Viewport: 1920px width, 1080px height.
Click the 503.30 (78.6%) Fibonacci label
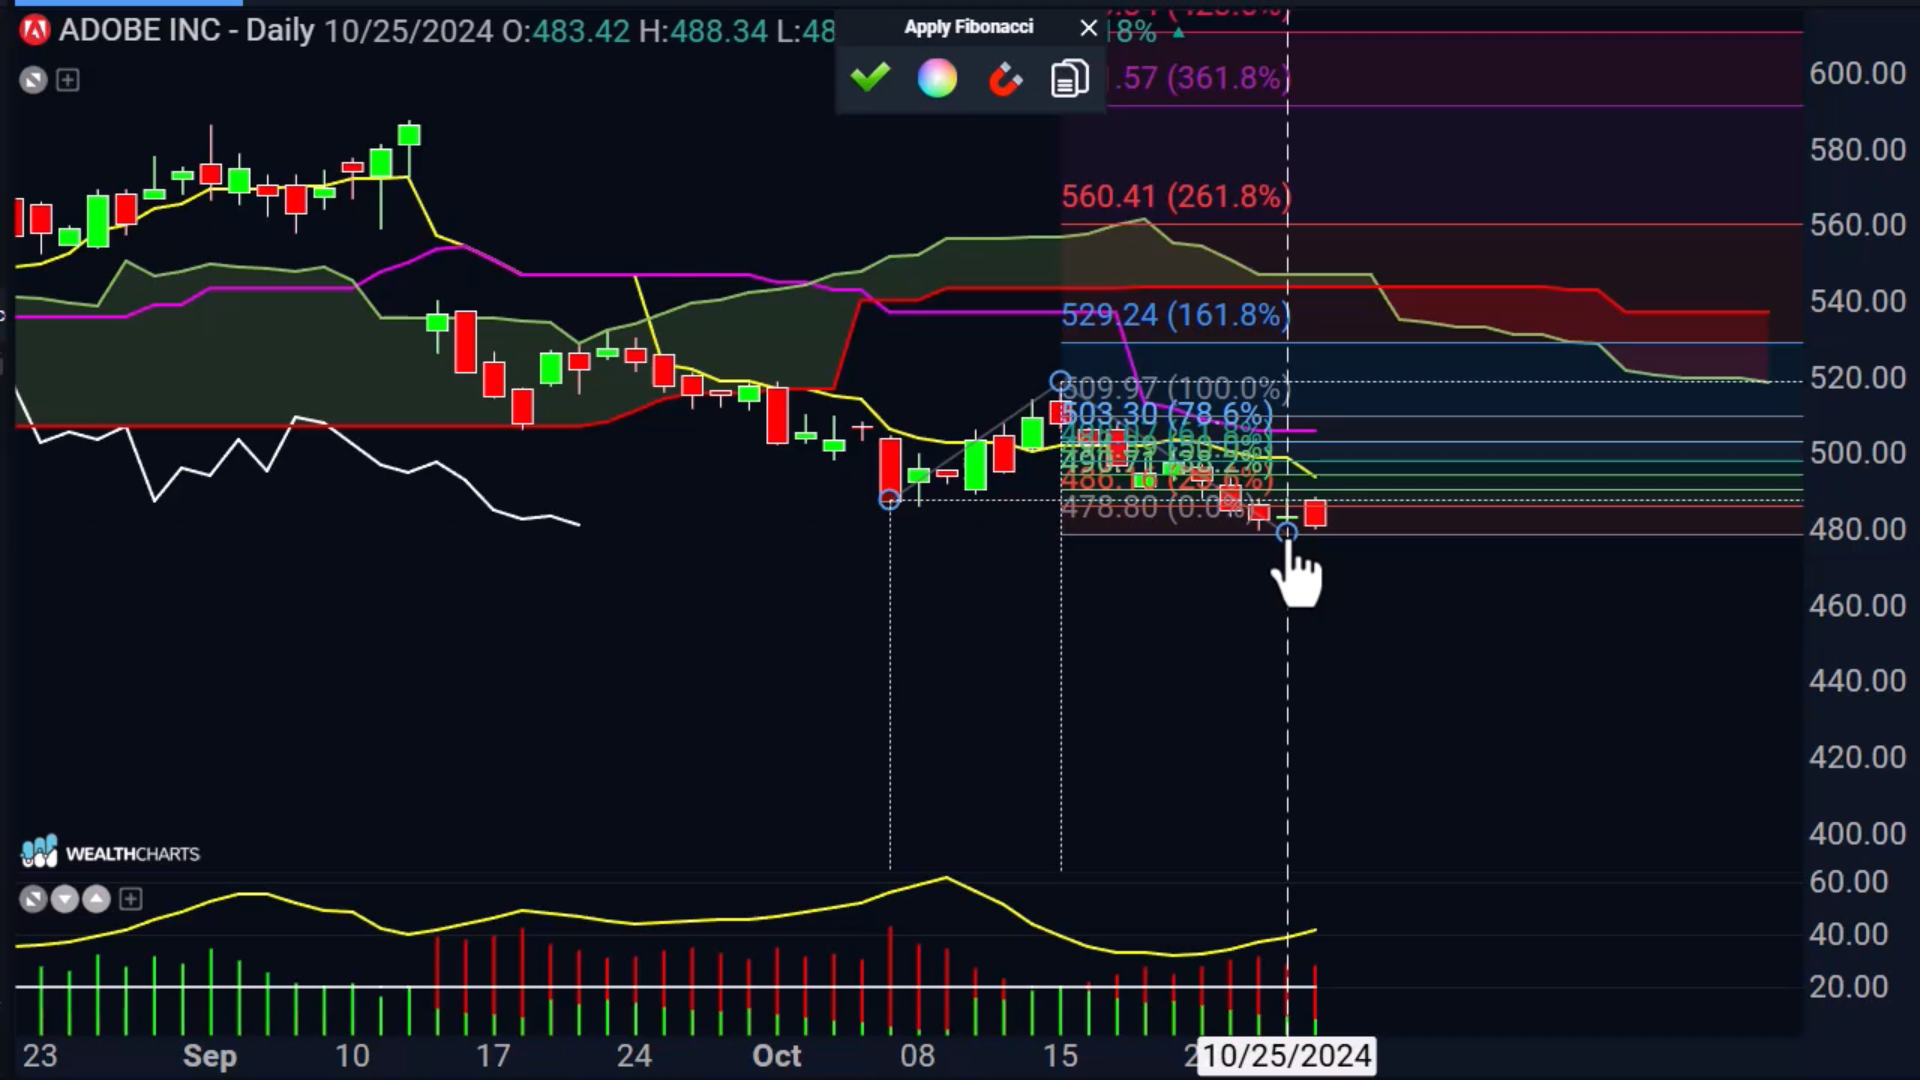pyautogui.click(x=1167, y=413)
